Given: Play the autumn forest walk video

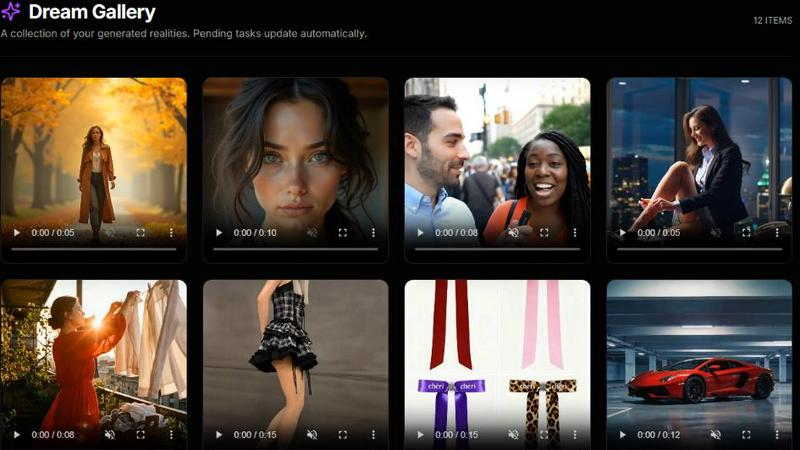Looking at the screenshot, I should (17, 233).
